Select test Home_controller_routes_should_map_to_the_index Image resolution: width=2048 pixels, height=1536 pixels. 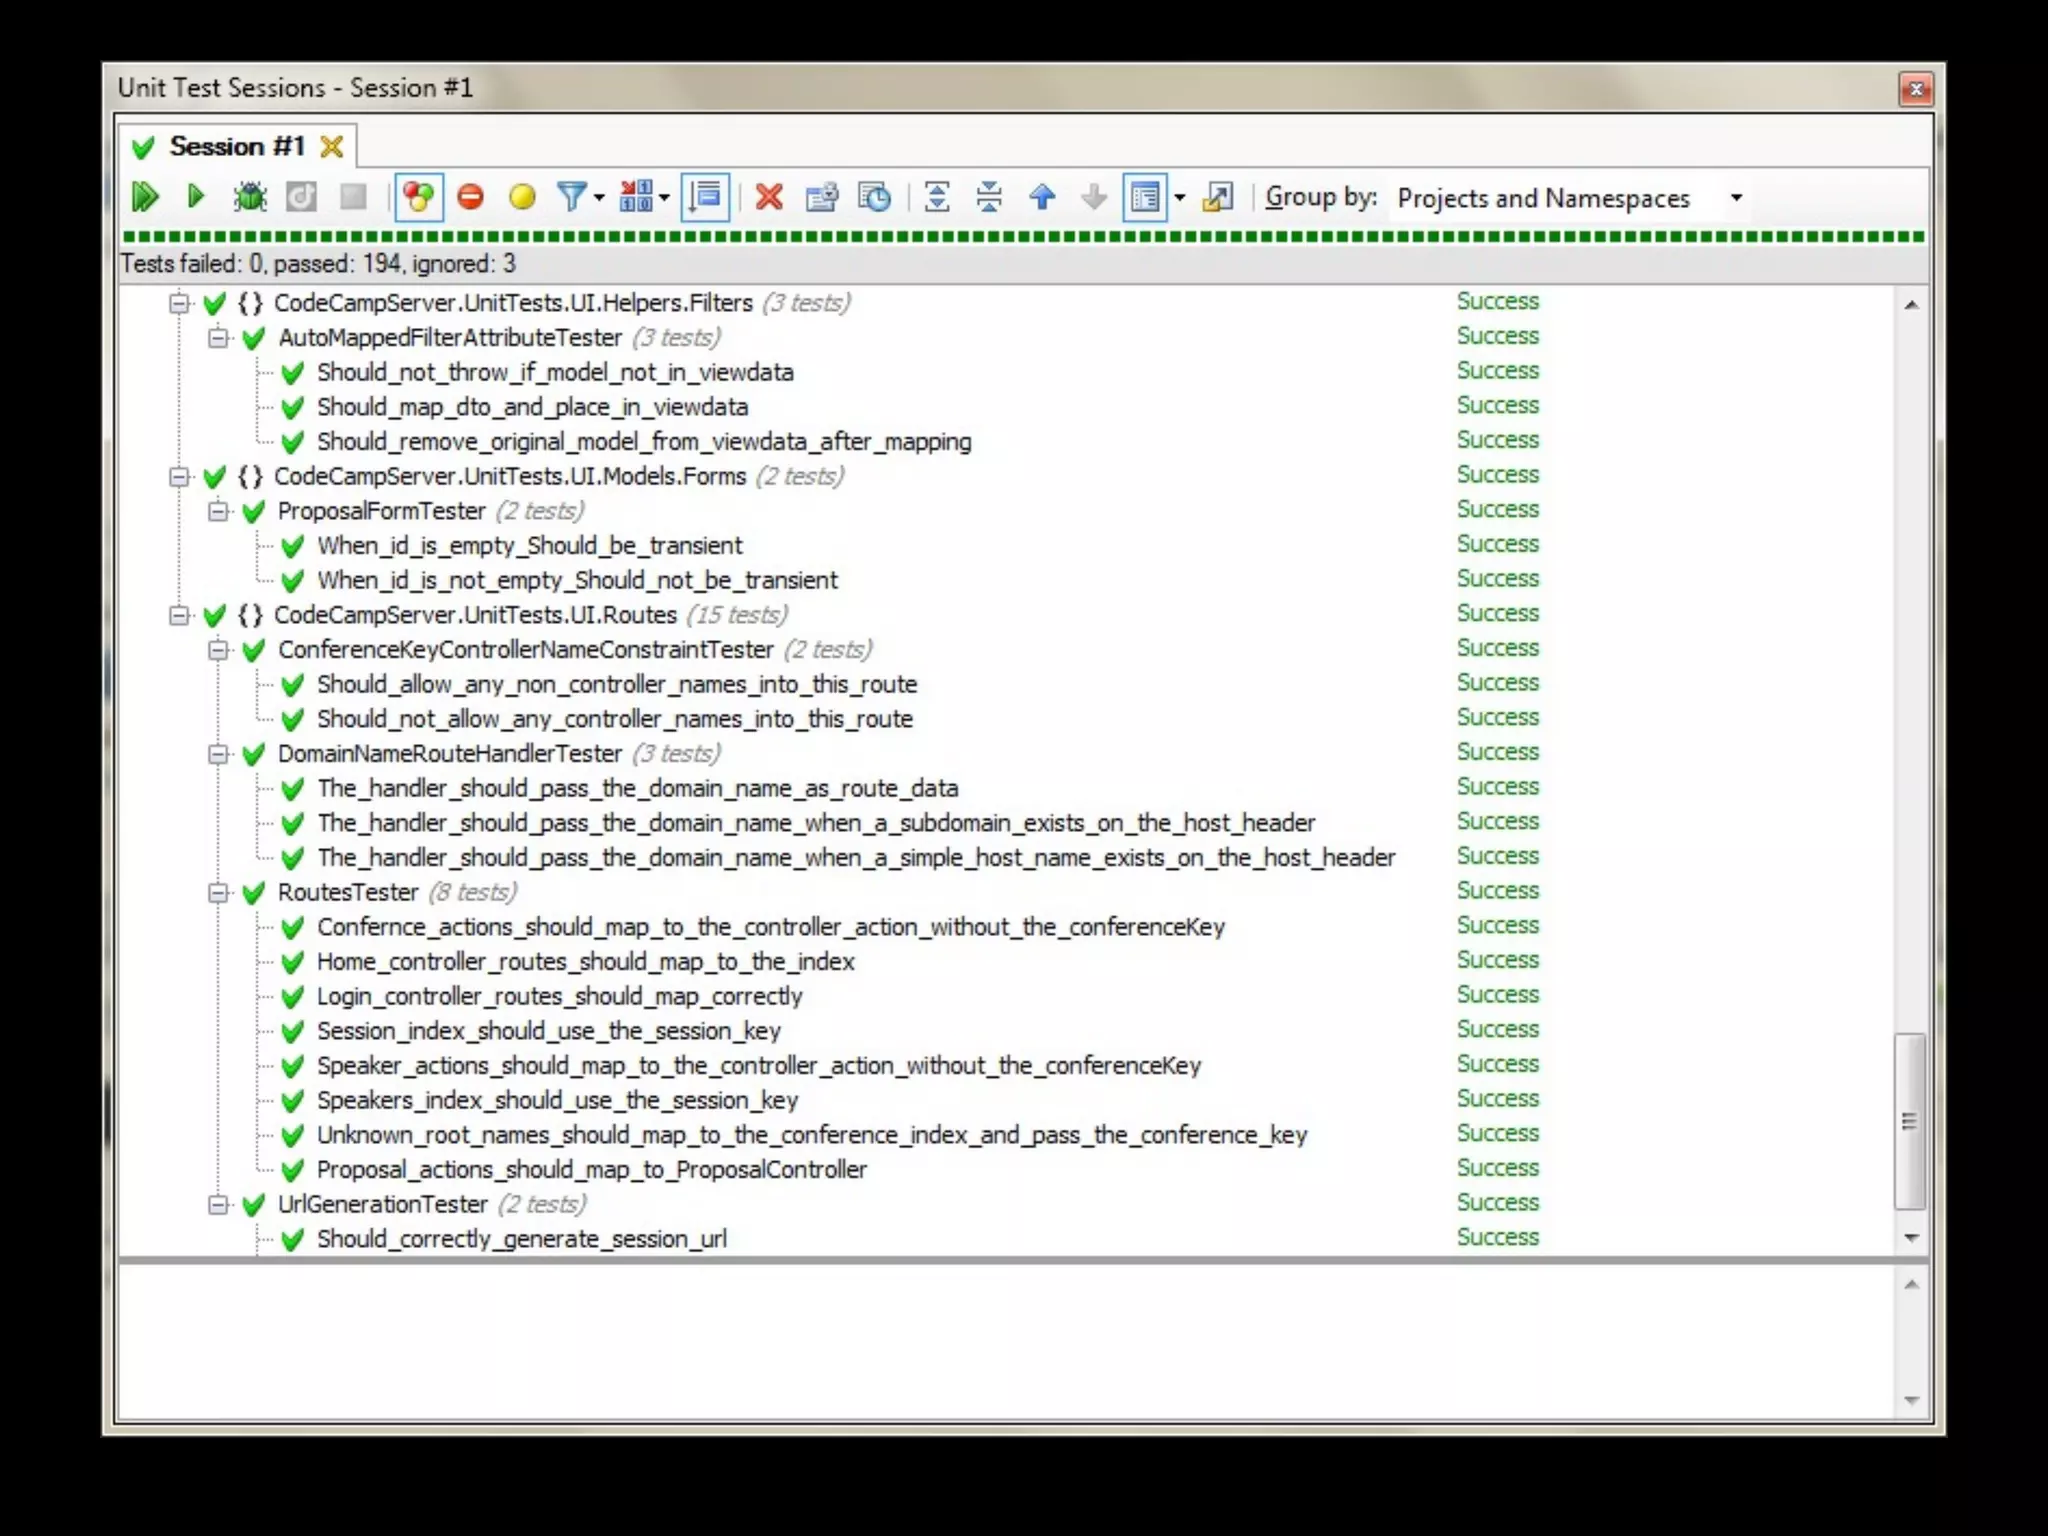click(585, 962)
